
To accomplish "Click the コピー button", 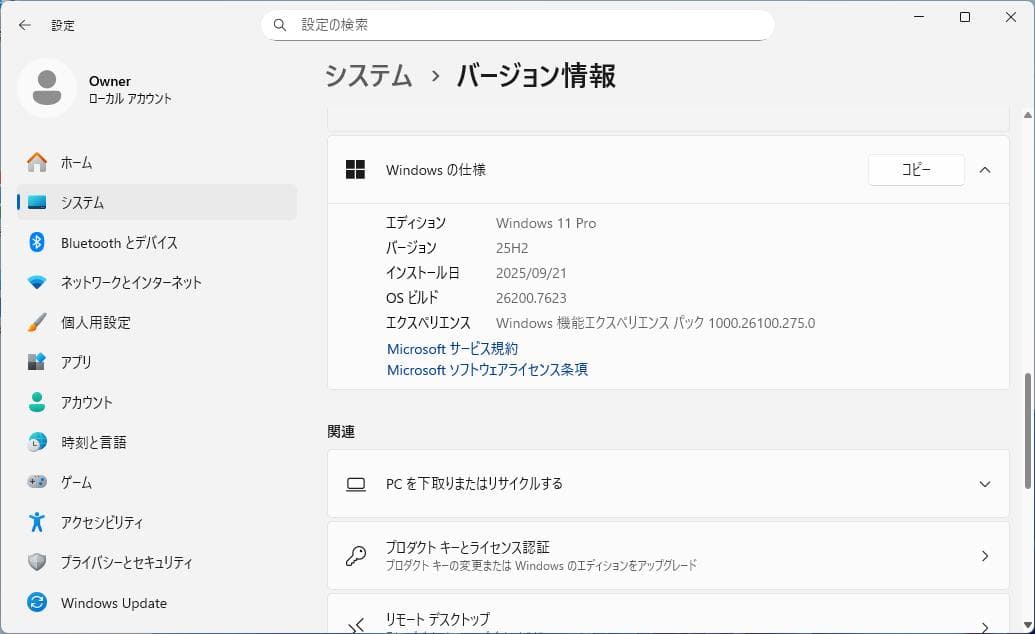I will tap(915, 169).
